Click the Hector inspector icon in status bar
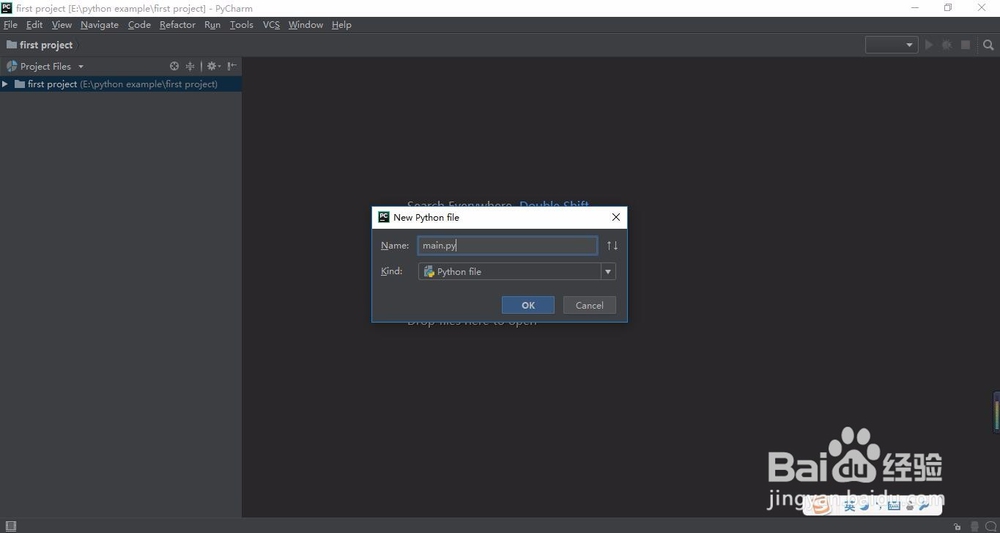 pyautogui.click(x=974, y=527)
